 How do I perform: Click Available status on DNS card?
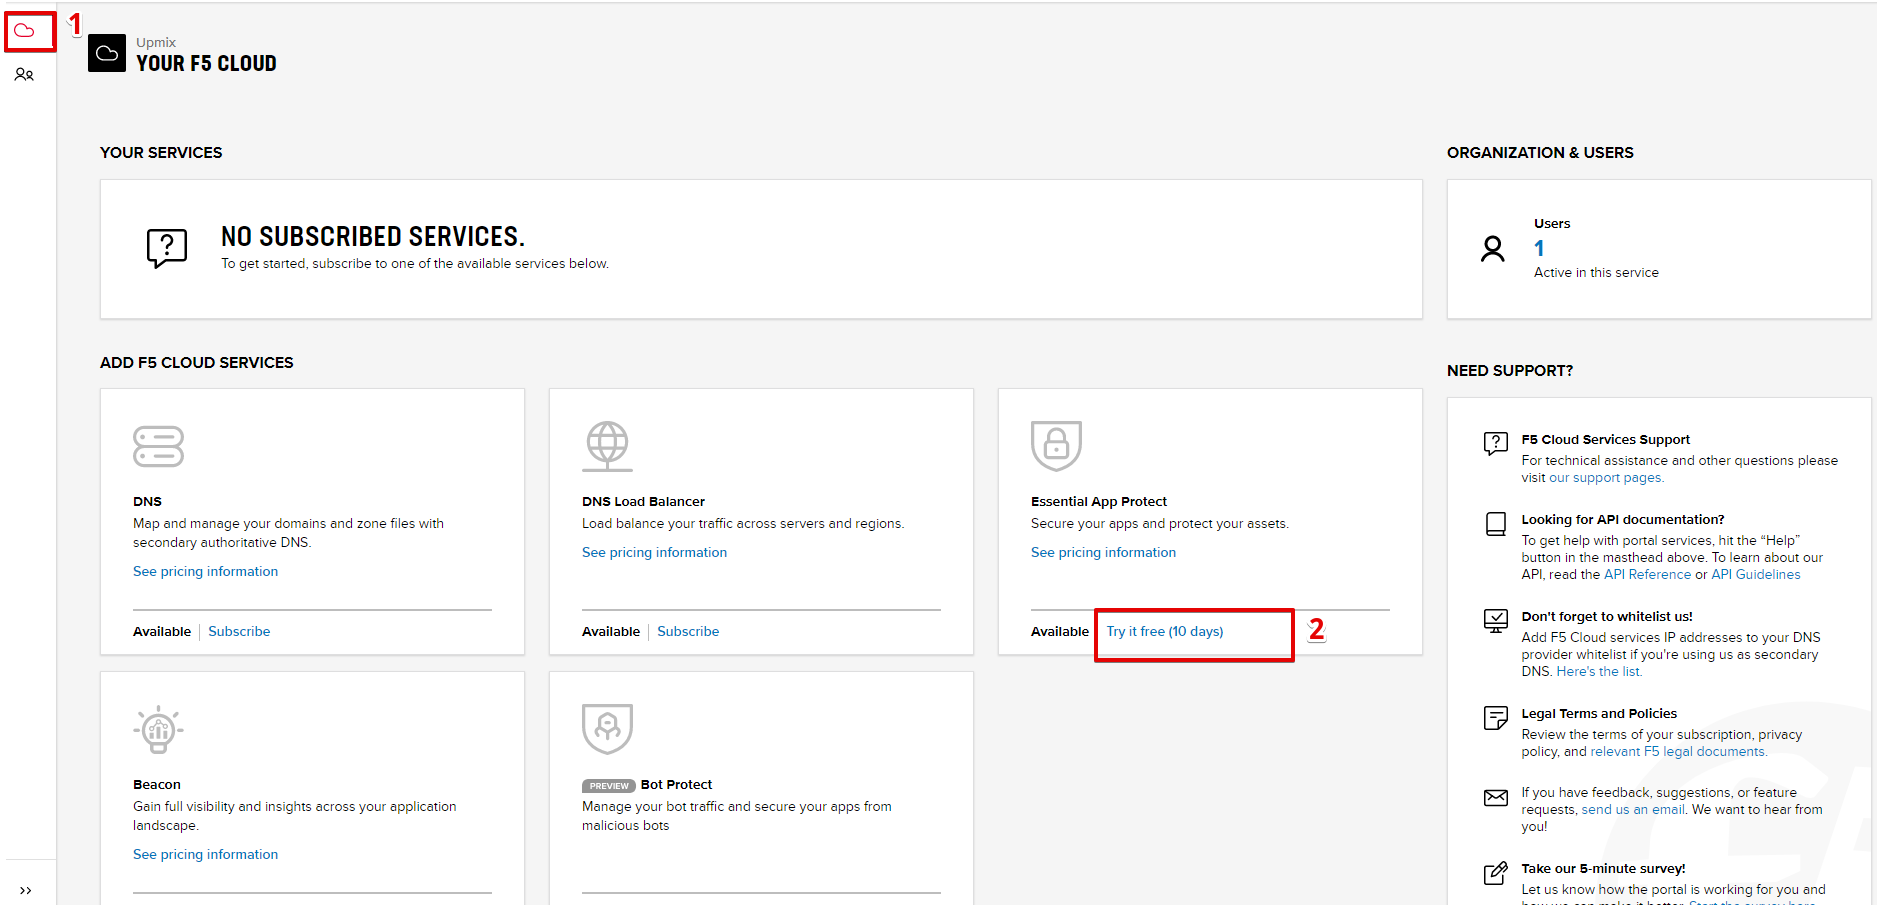162,631
